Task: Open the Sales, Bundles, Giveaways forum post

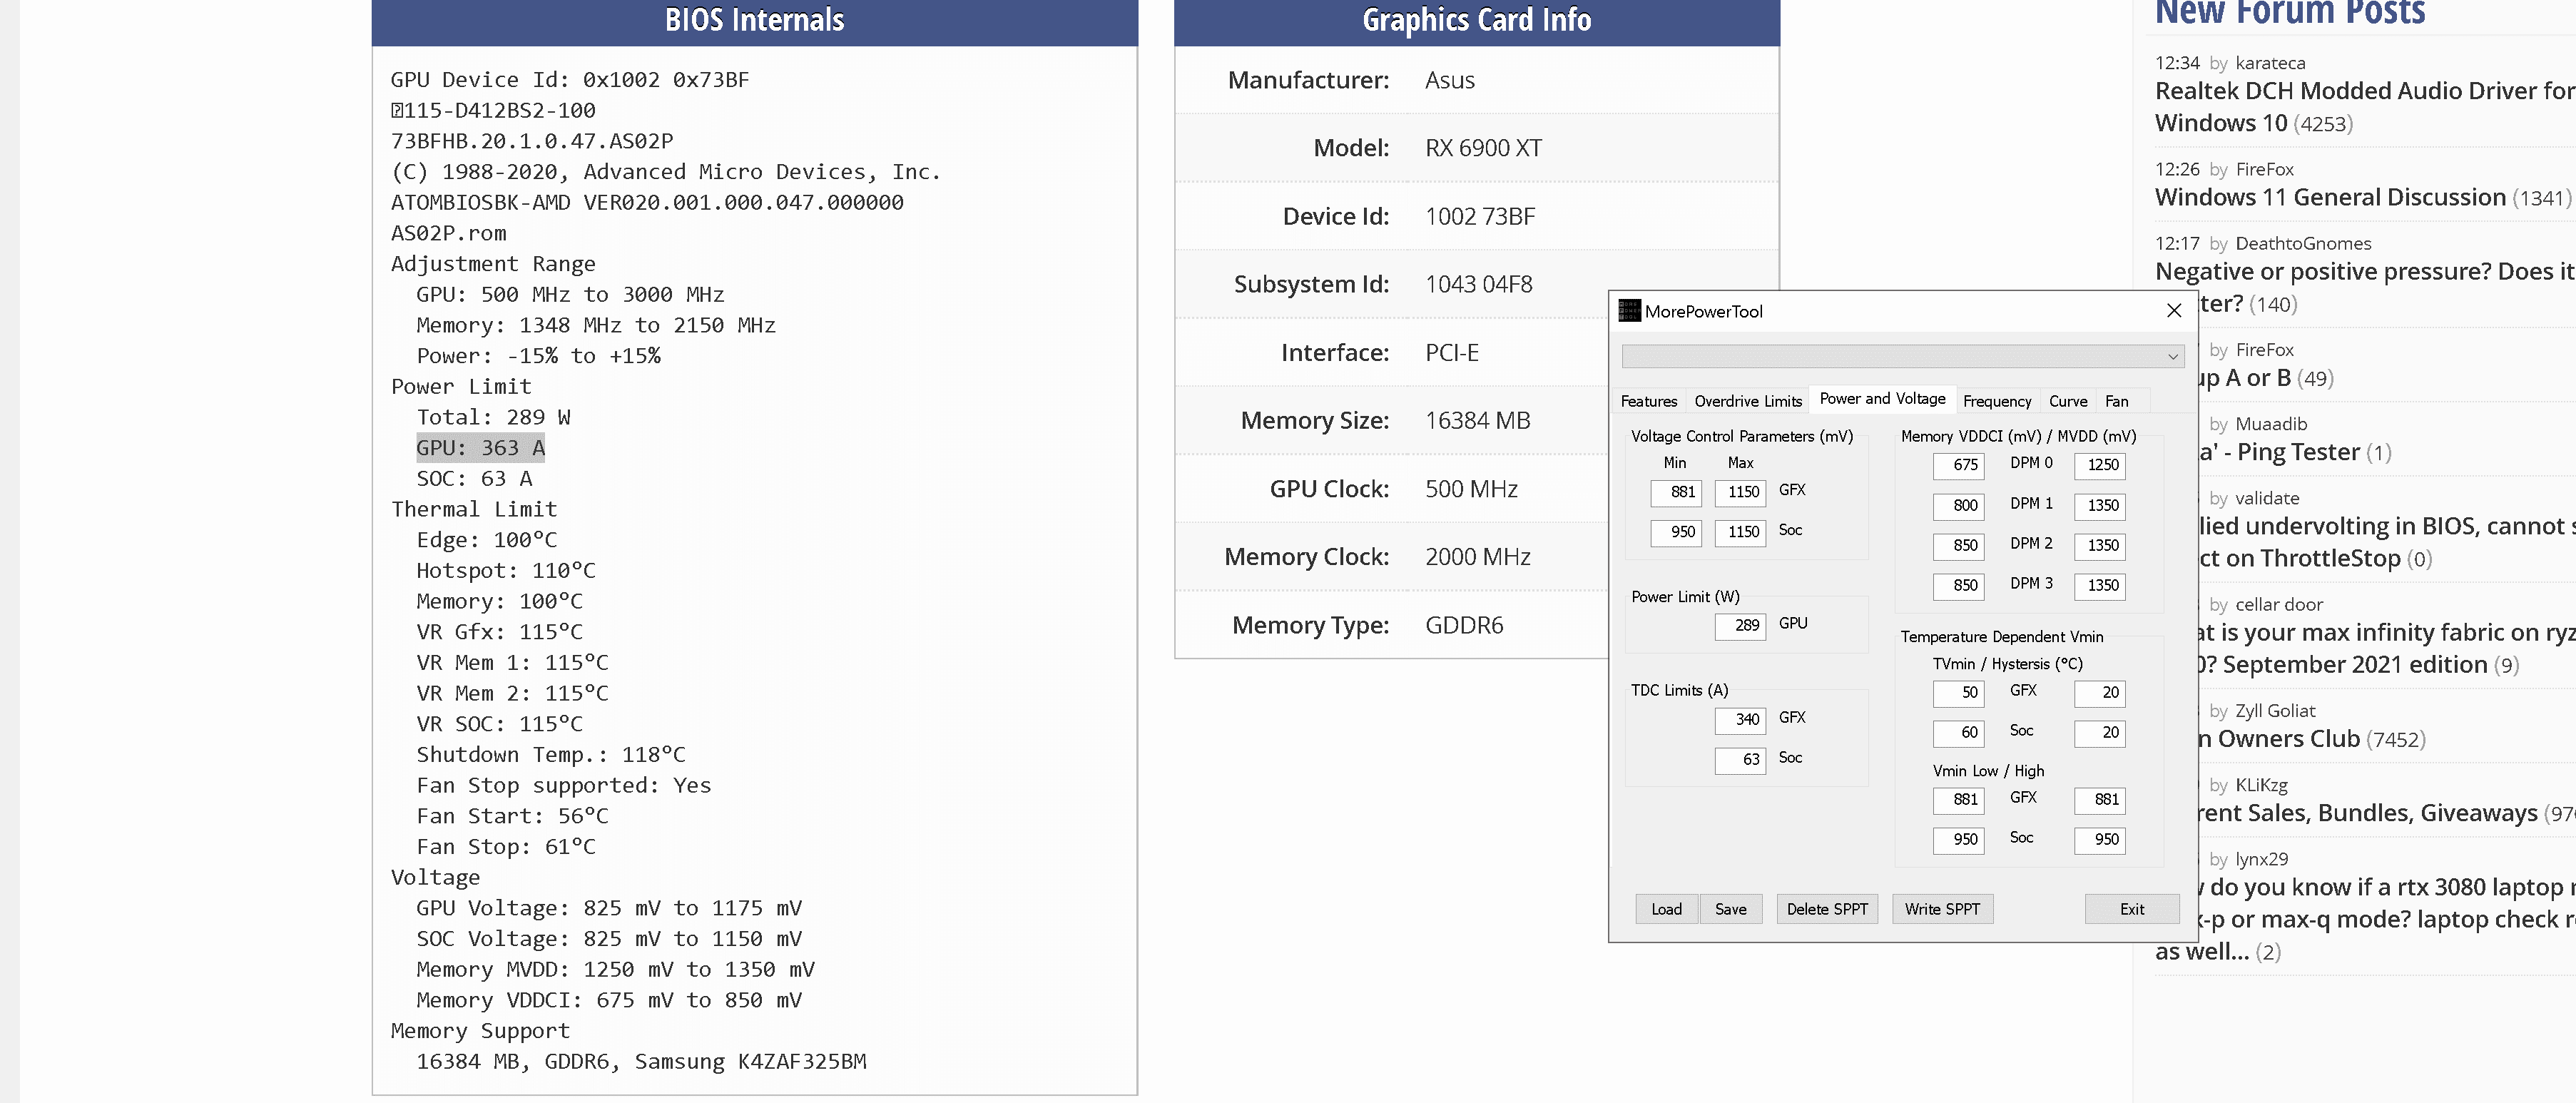Action: [2367, 813]
